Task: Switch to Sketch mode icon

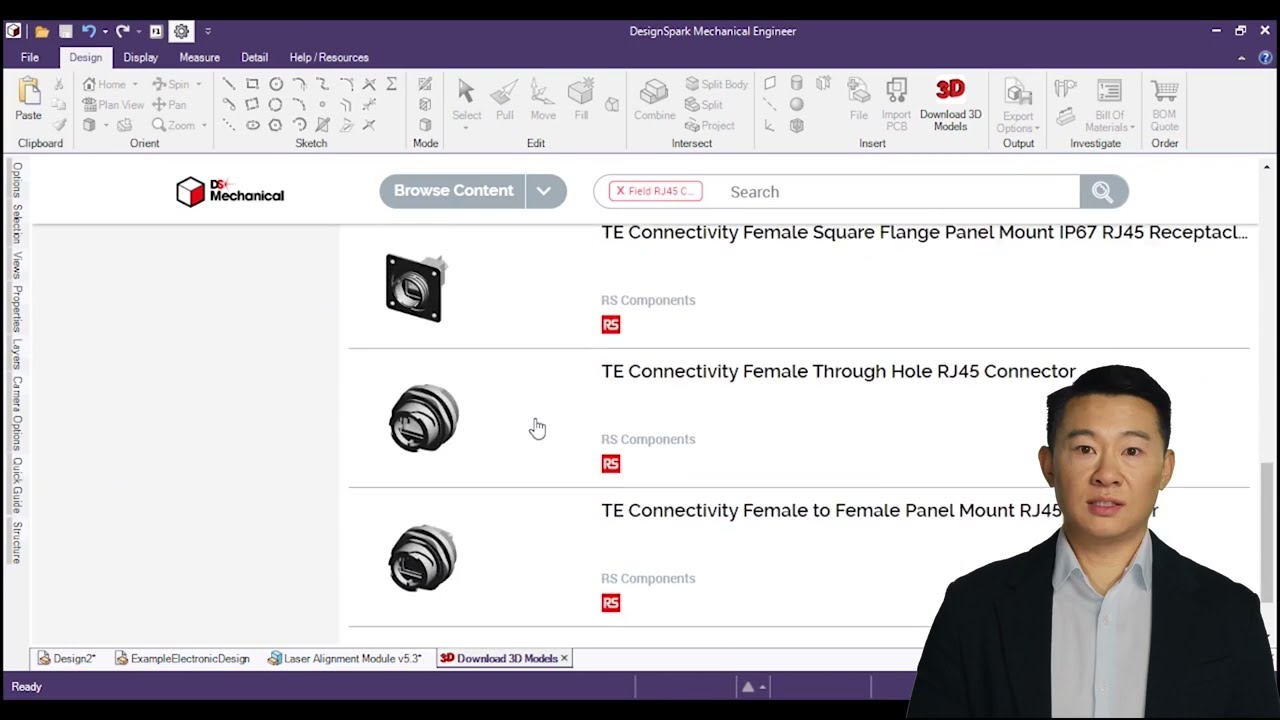Action: click(425, 84)
